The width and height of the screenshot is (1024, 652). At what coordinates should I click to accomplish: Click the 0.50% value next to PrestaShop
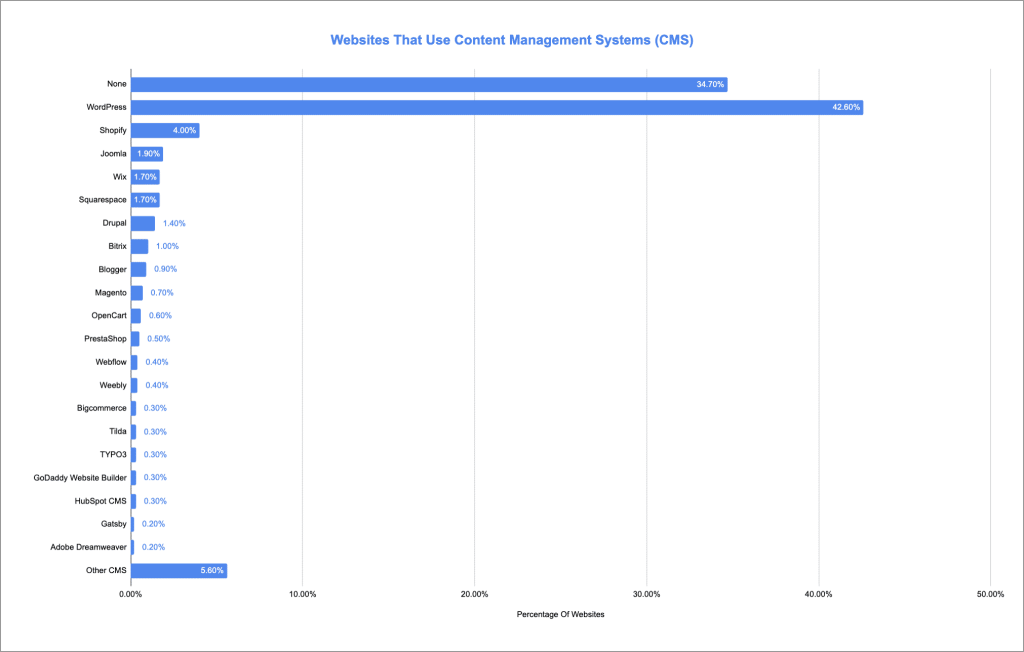tap(159, 339)
